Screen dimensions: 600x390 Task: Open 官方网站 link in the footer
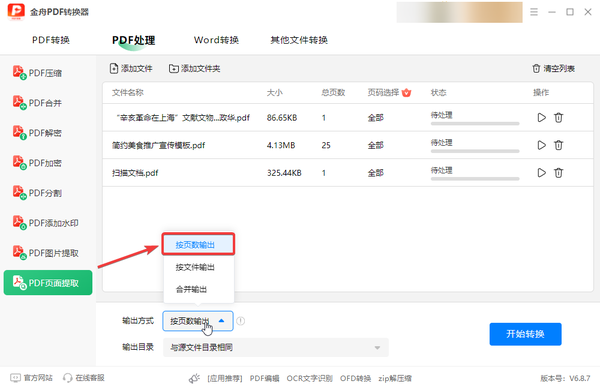click(x=31, y=378)
